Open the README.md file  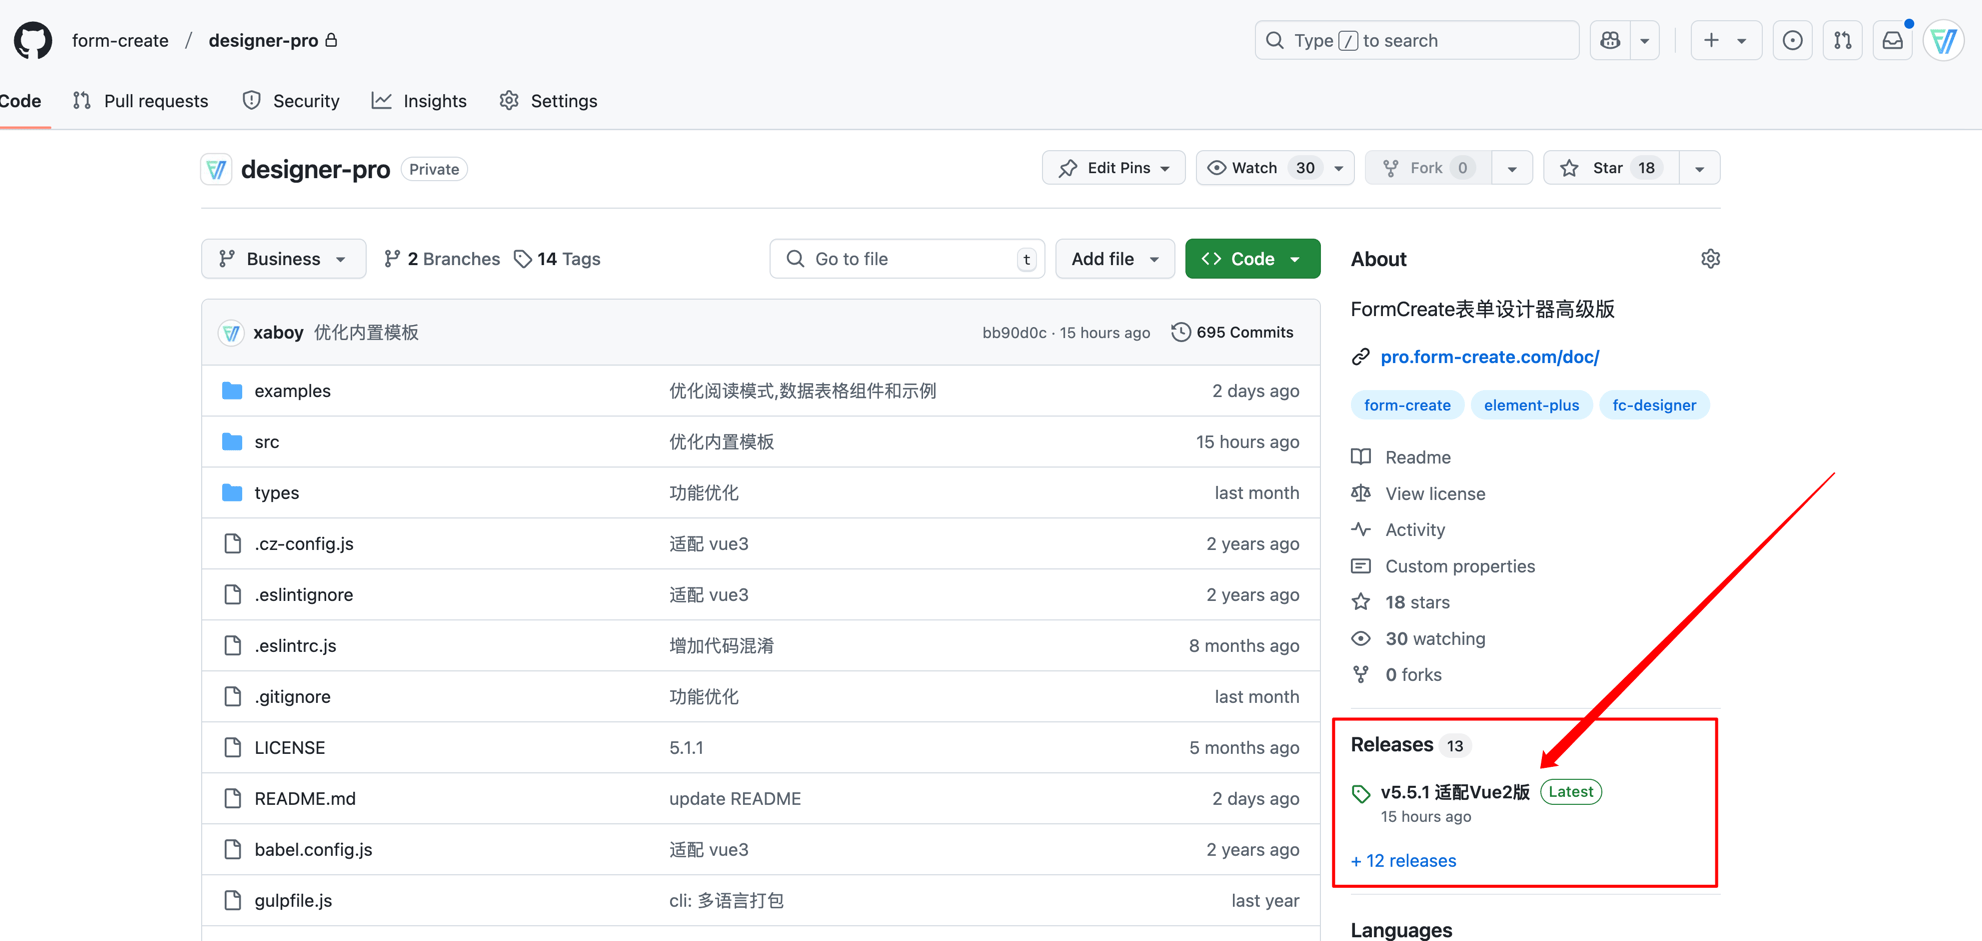point(305,799)
